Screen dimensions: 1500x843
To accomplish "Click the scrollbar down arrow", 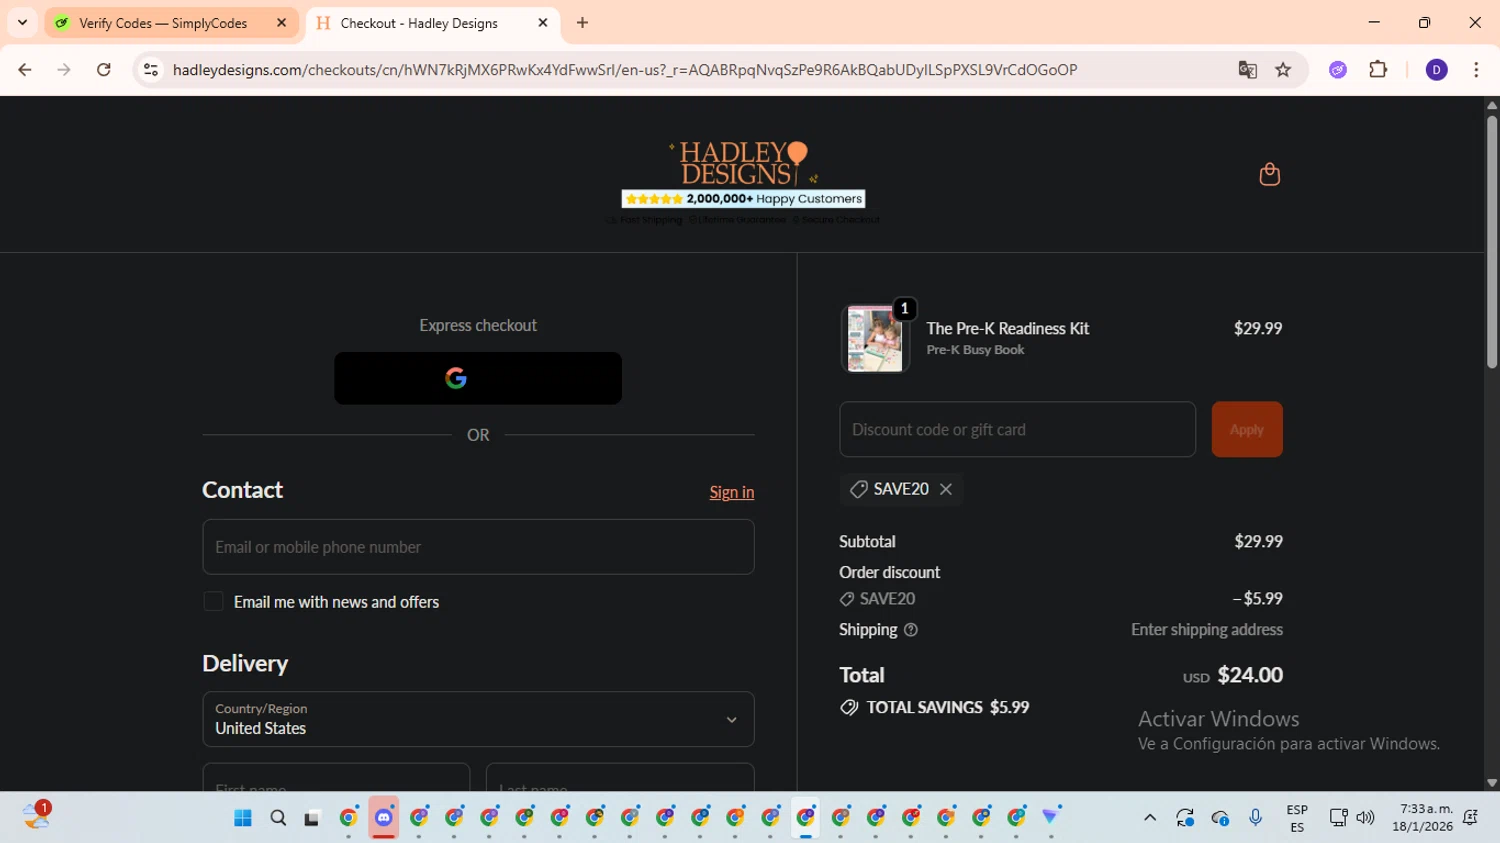I will click(x=1492, y=783).
